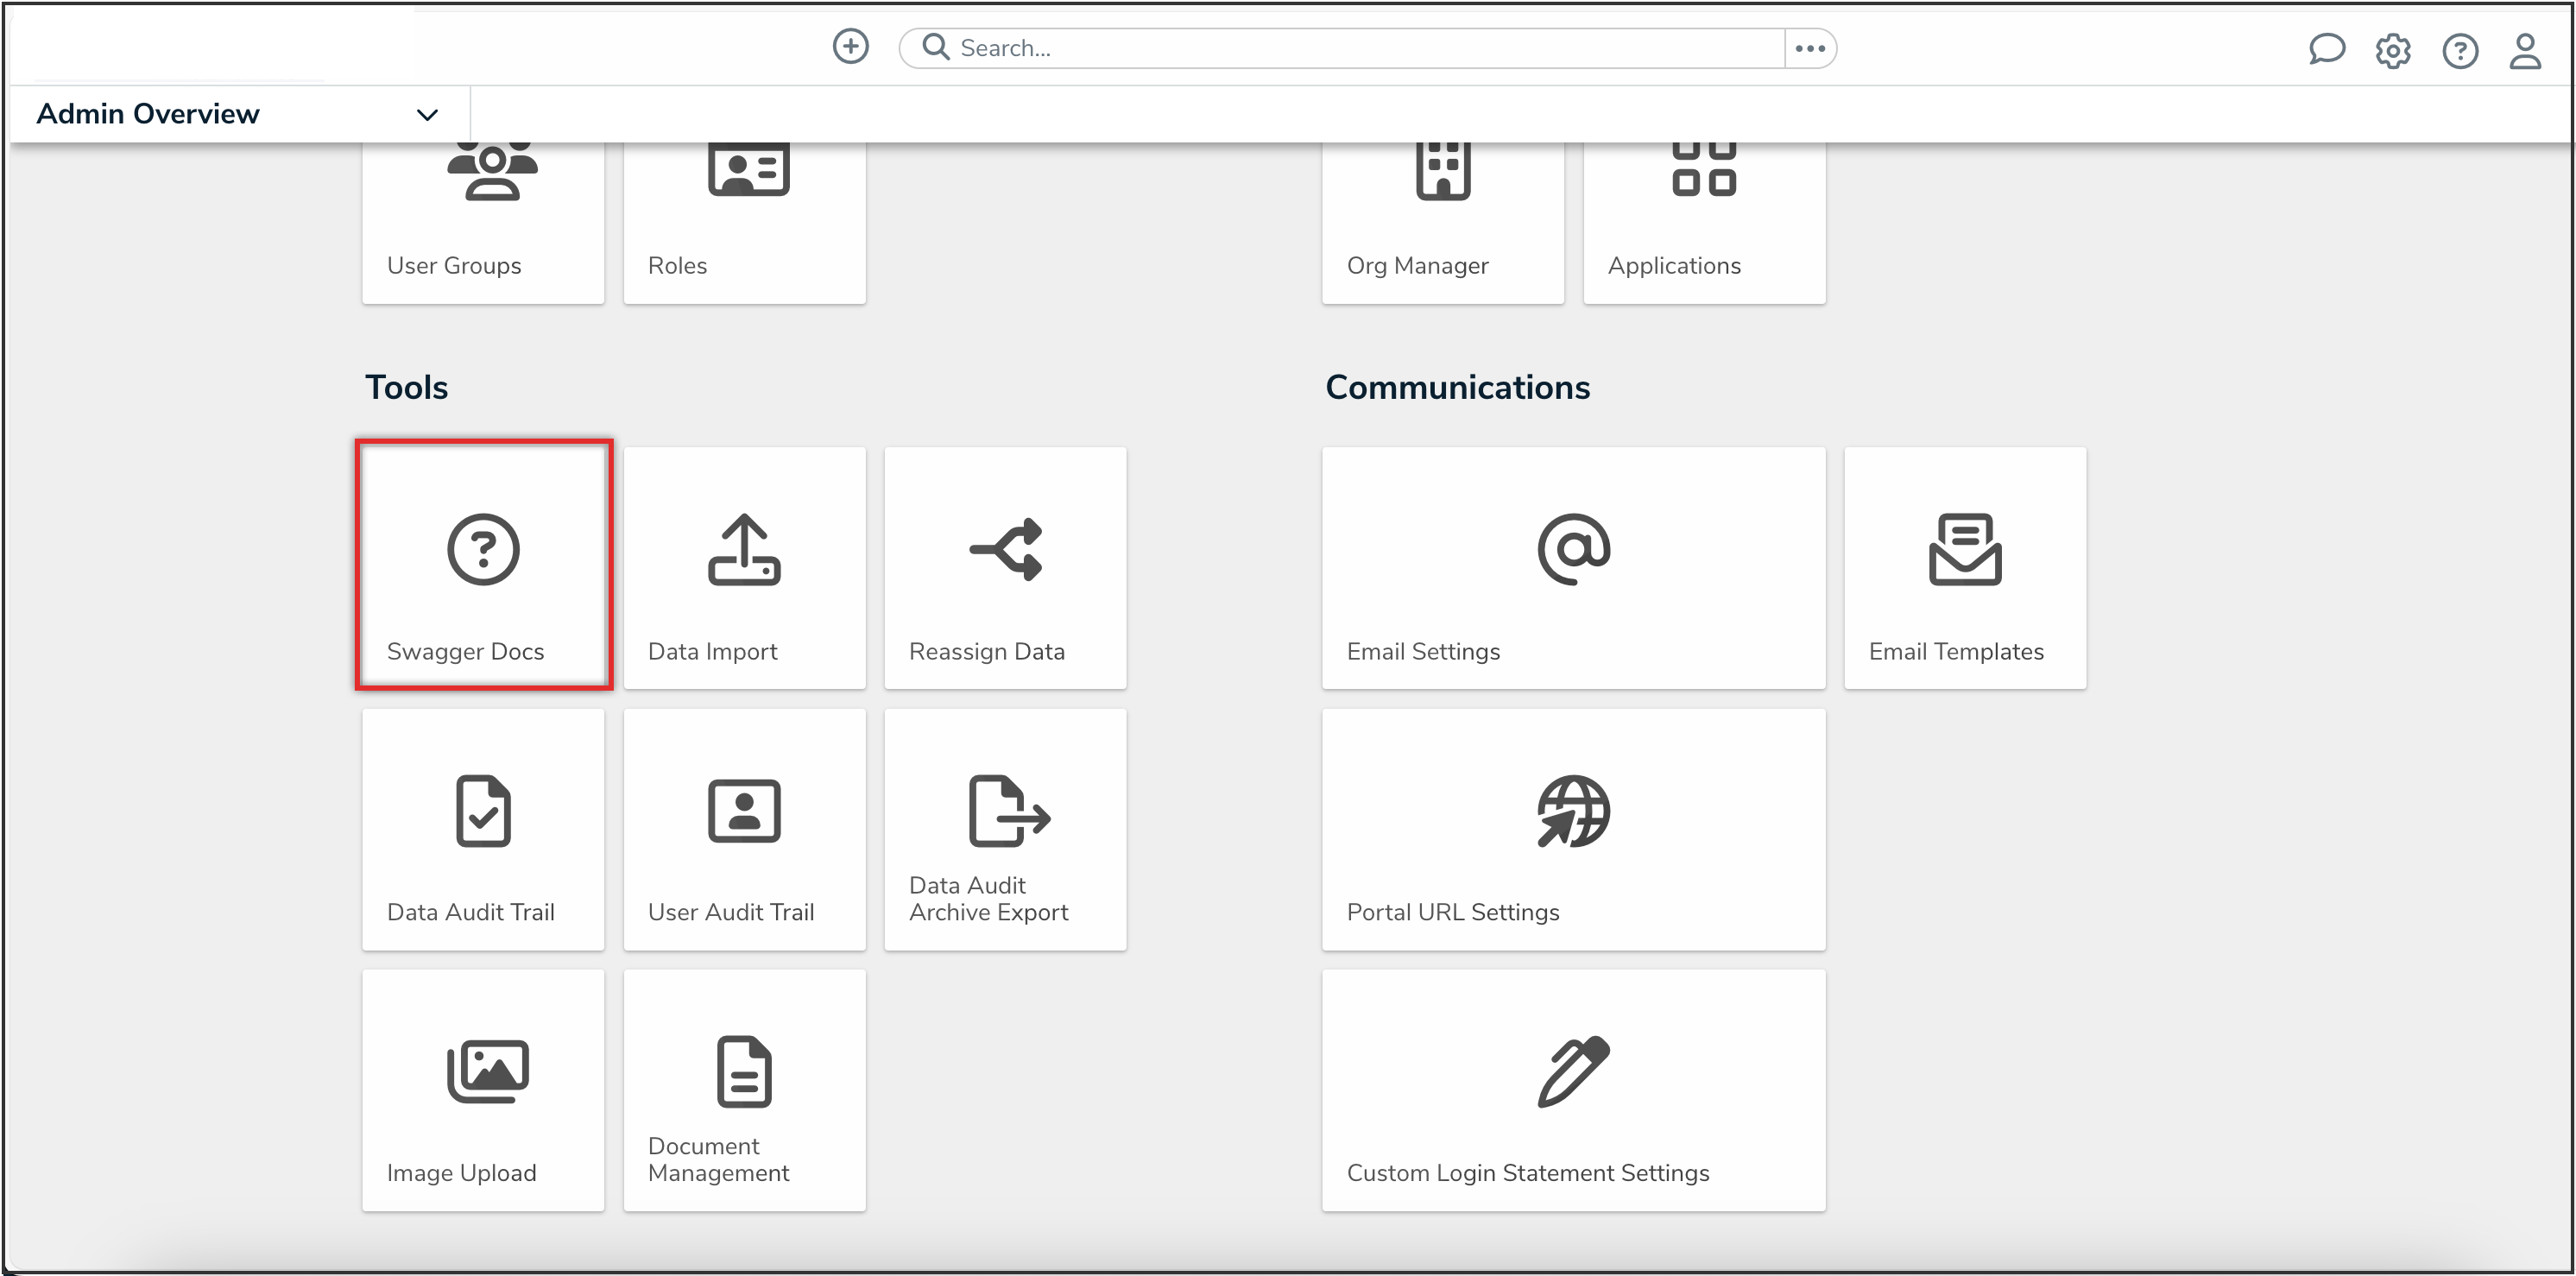
Task: Open Data Audit Archive Export
Action: (1005, 829)
